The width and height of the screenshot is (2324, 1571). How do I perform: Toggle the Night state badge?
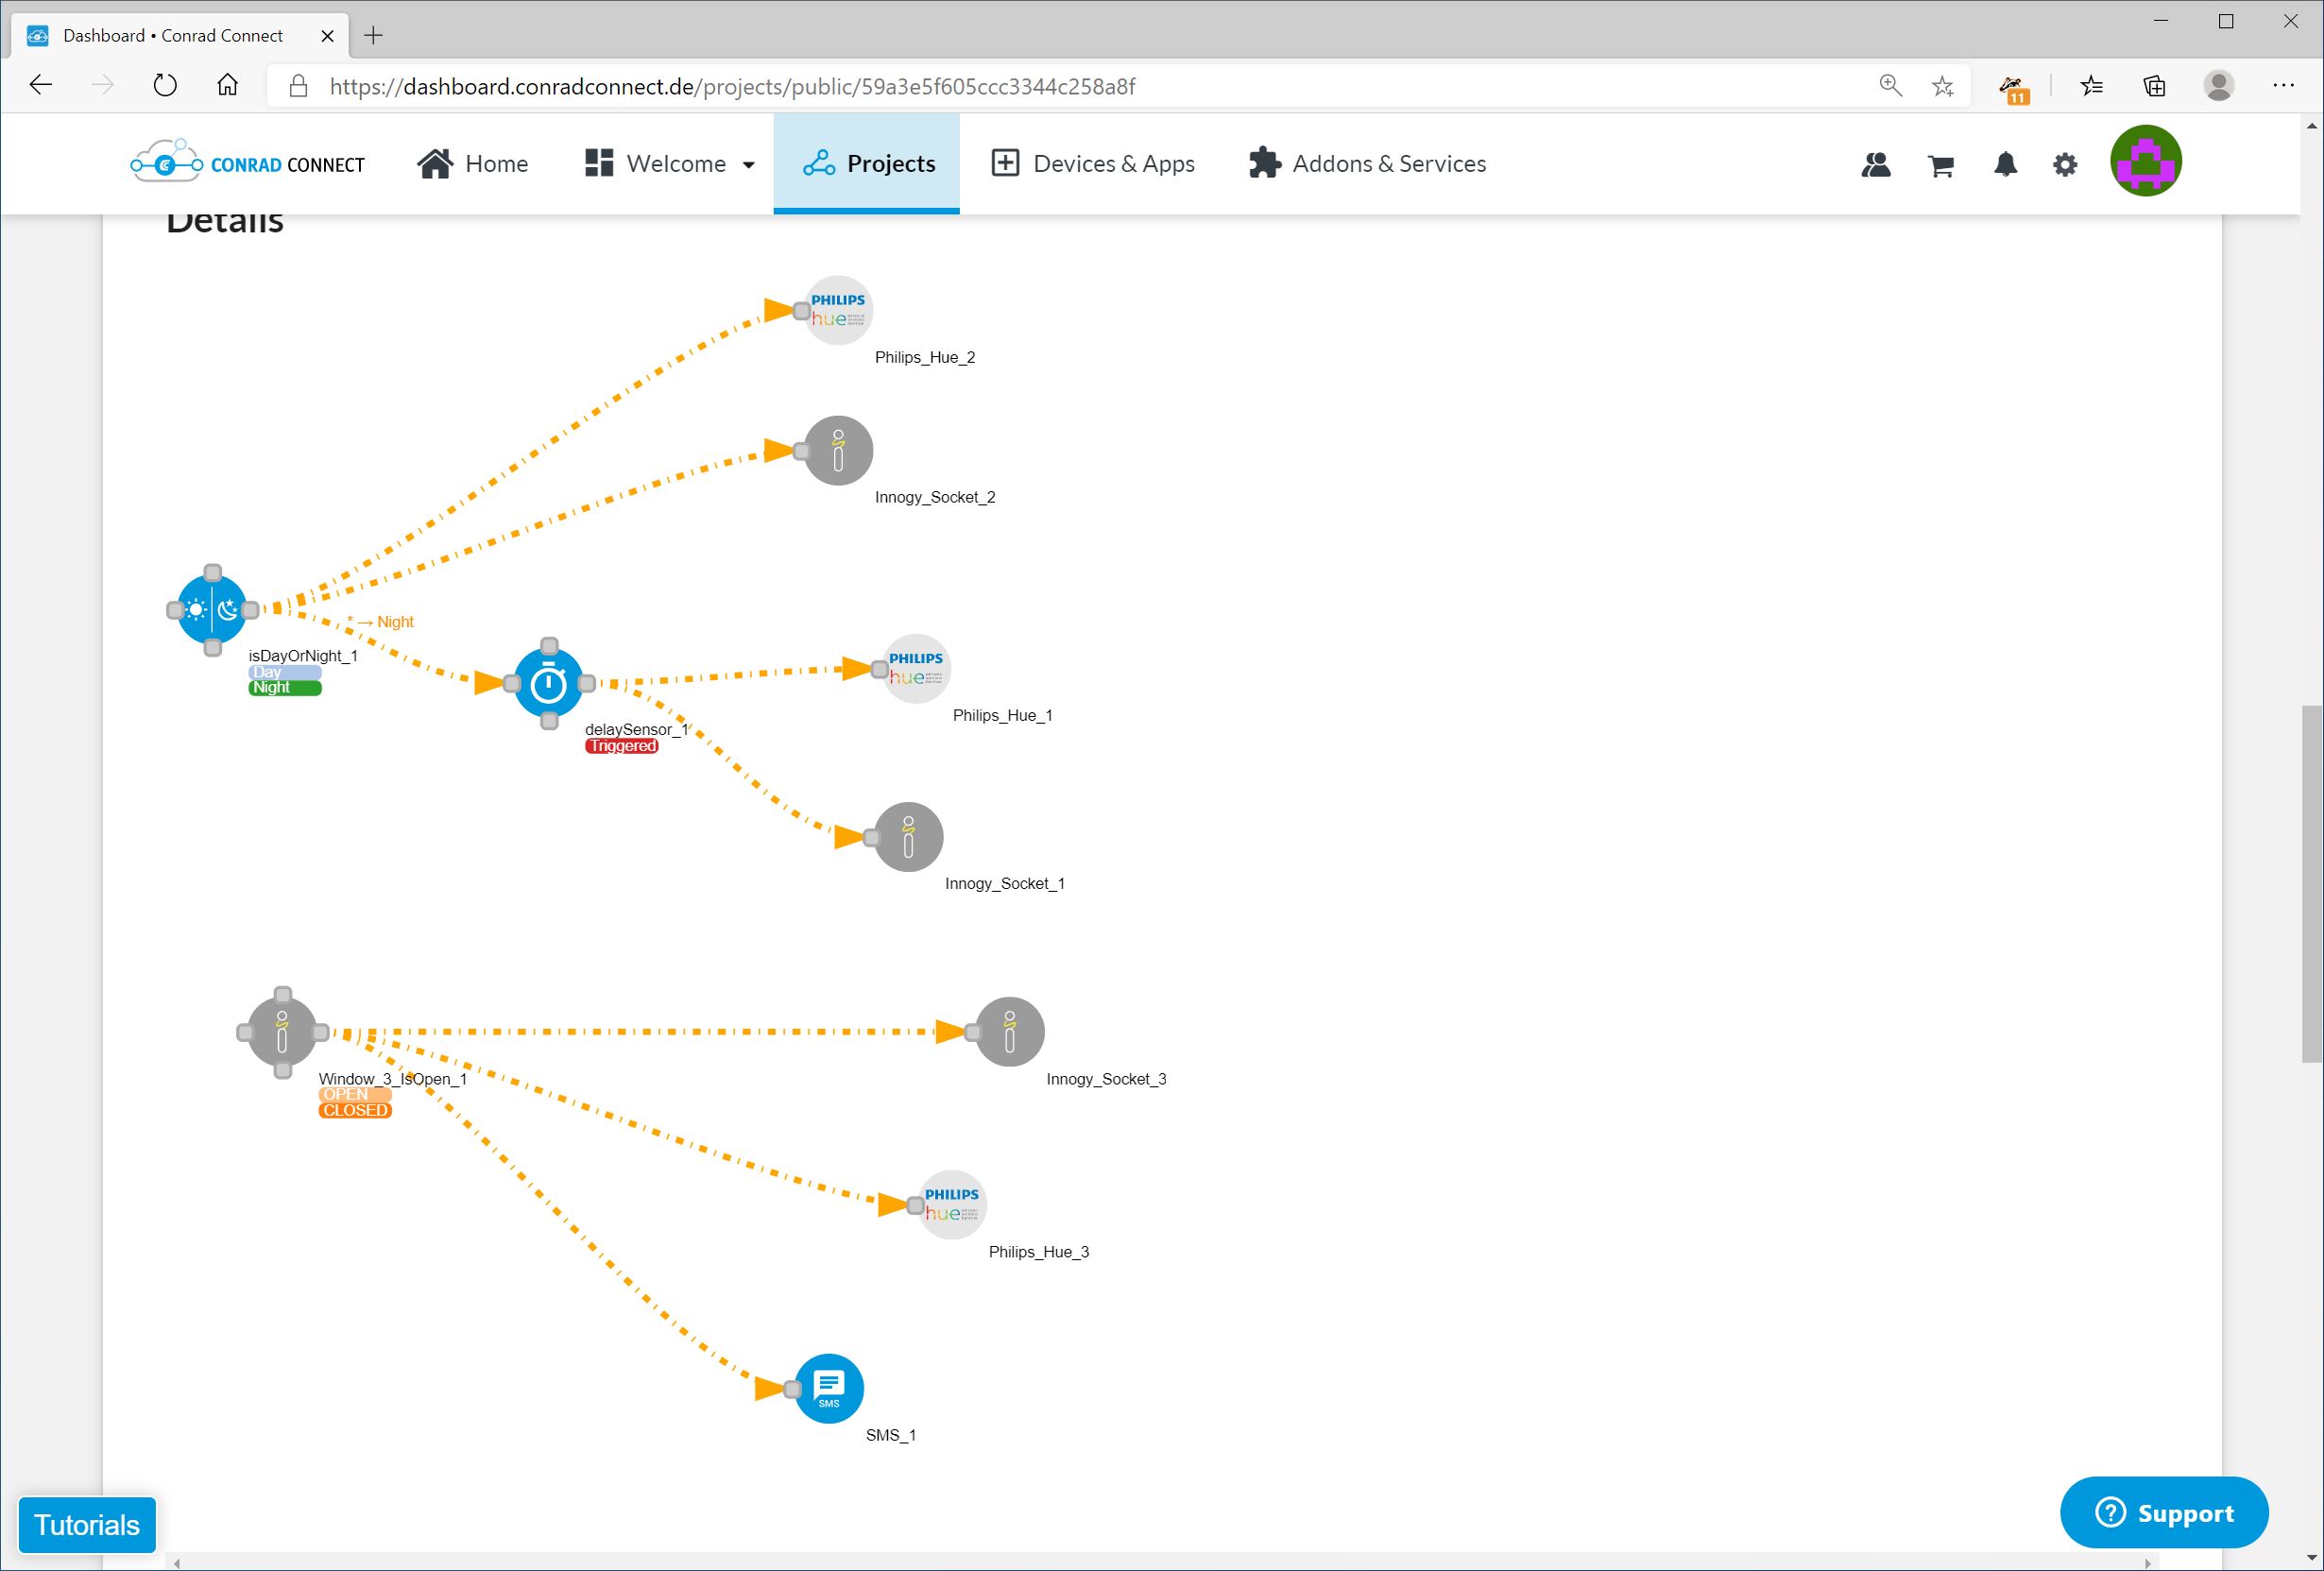285,688
